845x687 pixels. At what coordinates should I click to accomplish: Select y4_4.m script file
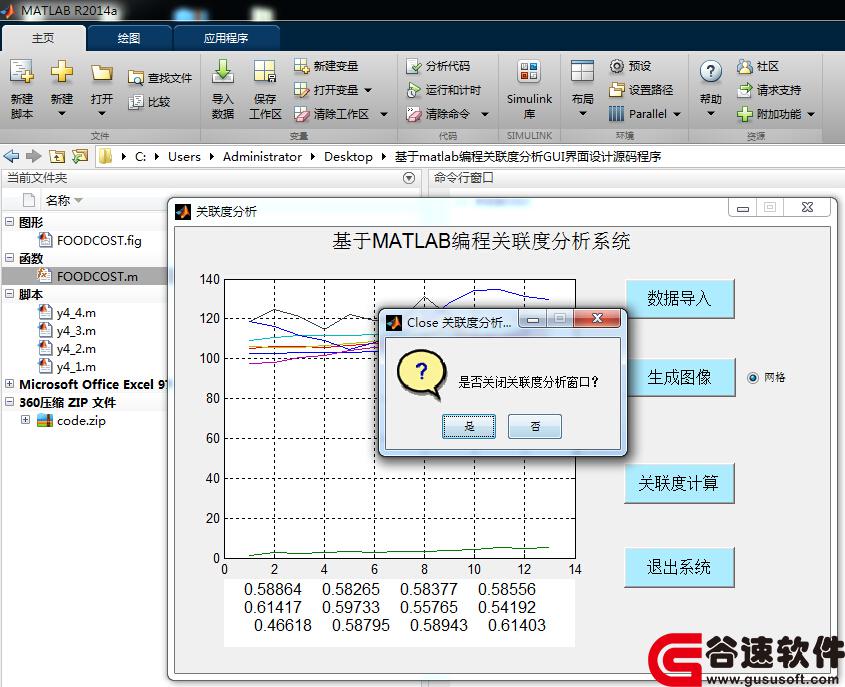[x=67, y=313]
